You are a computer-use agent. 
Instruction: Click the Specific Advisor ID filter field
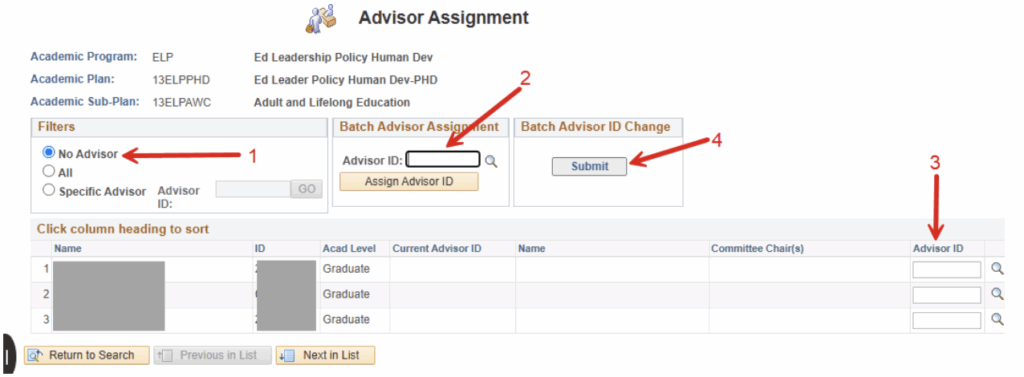[x=253, y=189]
